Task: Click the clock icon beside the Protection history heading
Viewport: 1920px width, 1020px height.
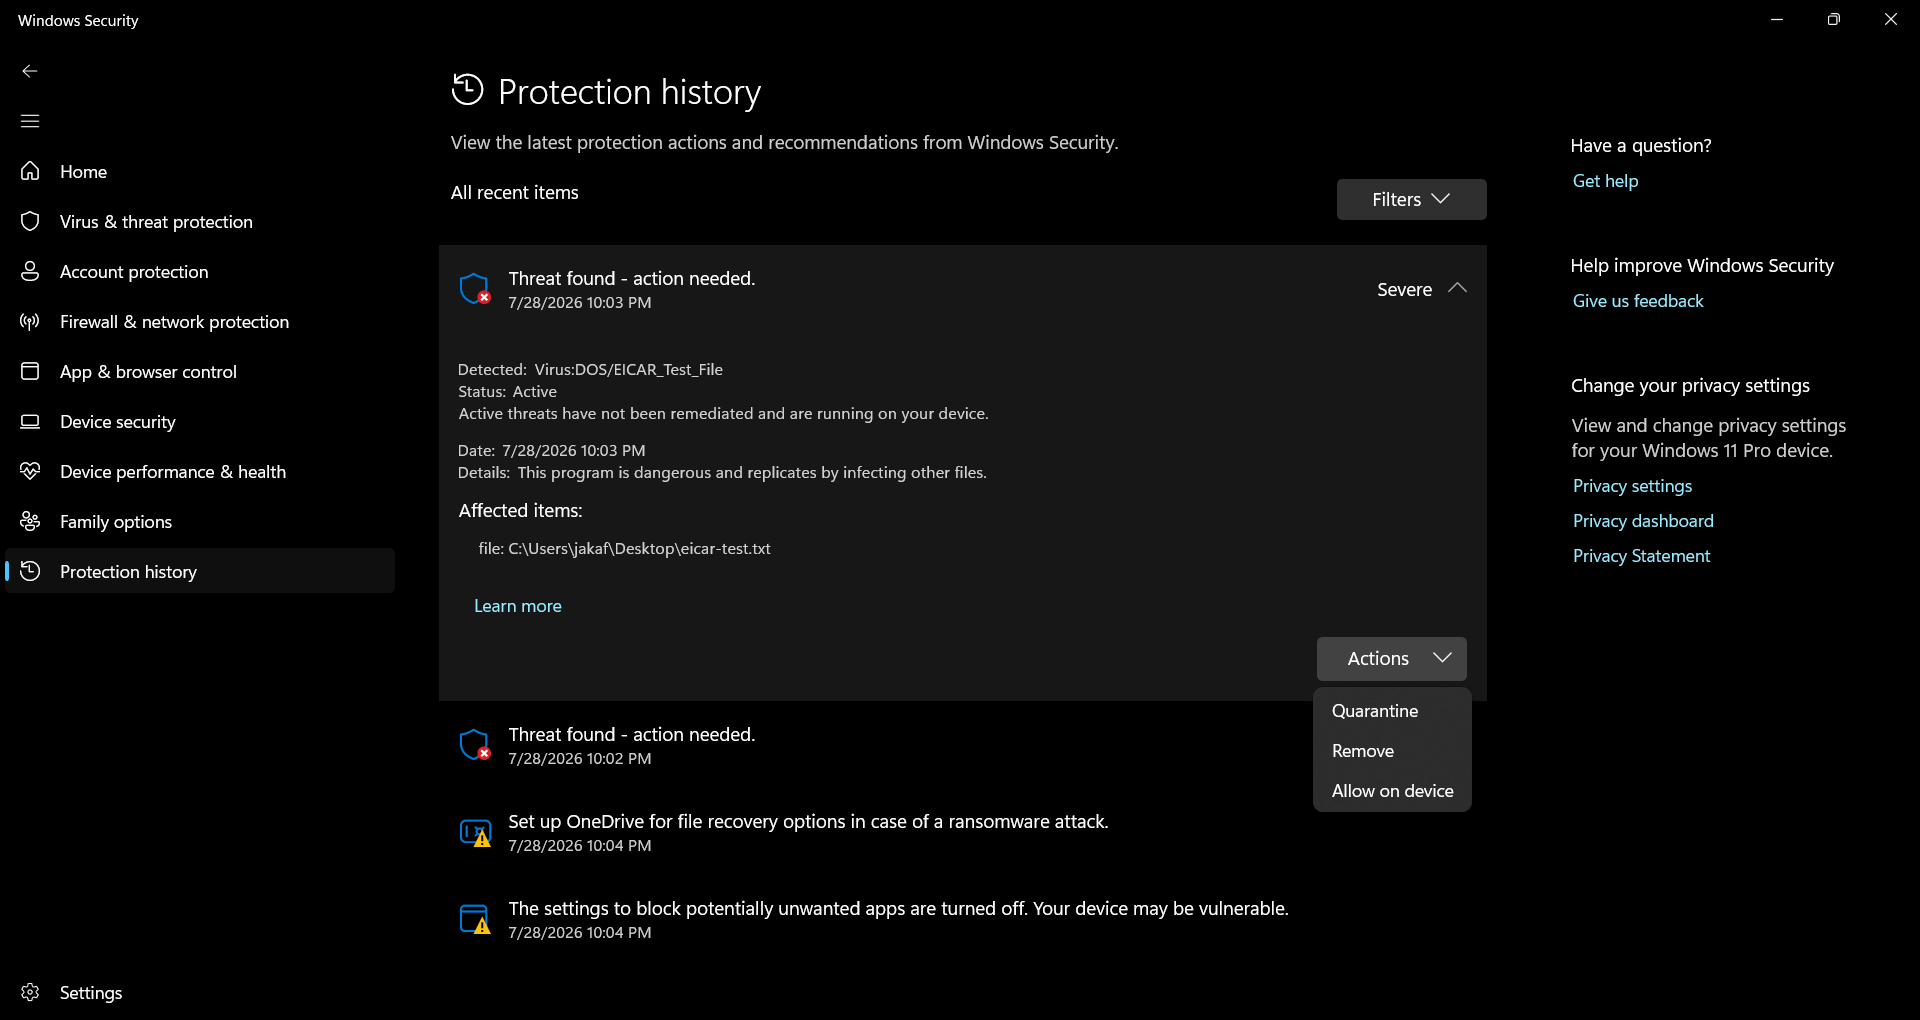Action: pyautogui.click(x=467, y=90)
